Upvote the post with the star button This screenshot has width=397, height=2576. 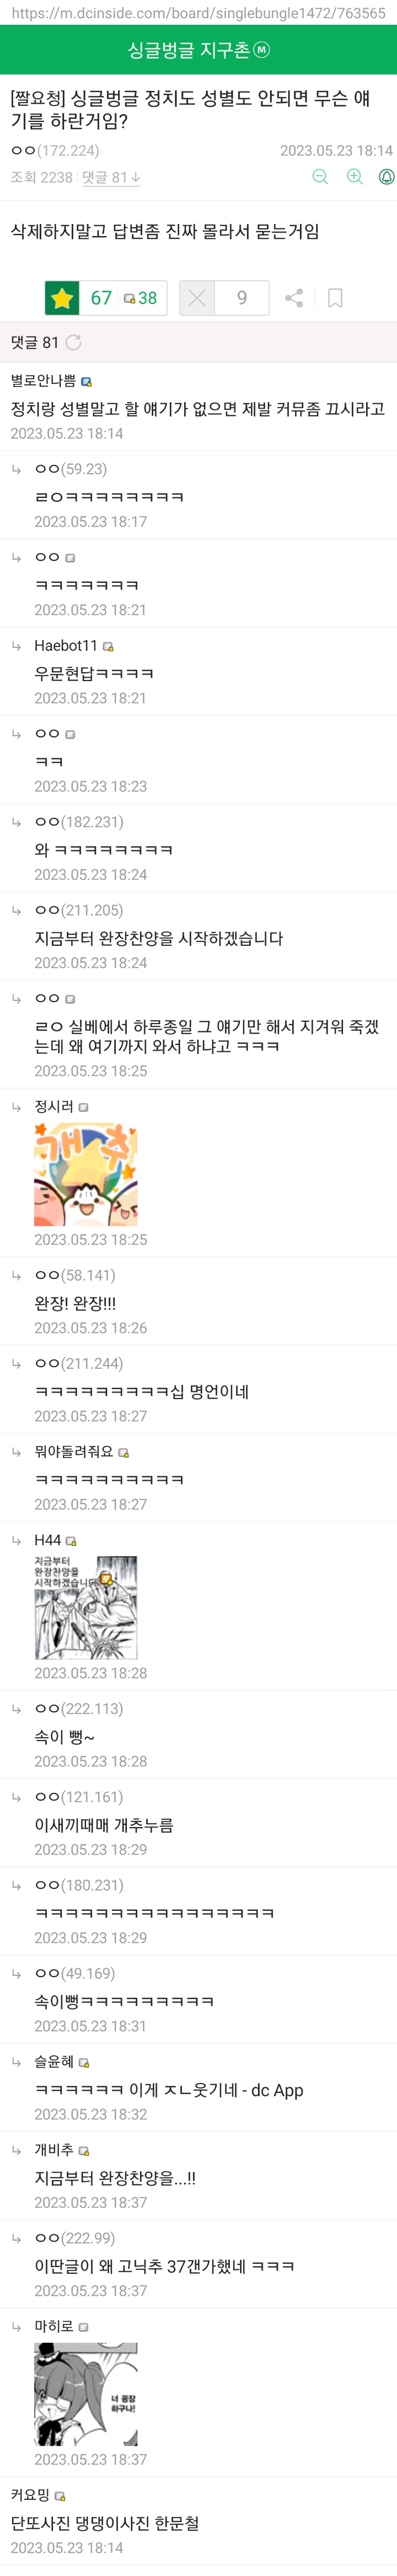coord(62,298)
